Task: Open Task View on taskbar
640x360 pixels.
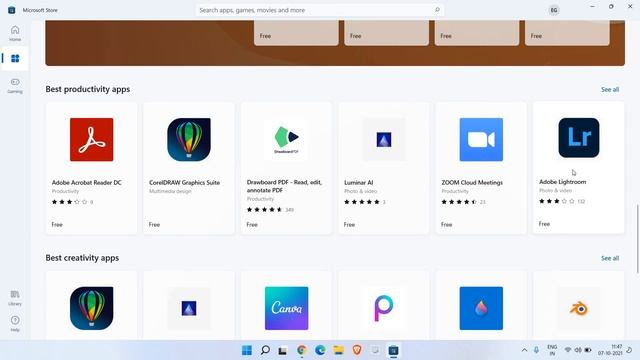Action: point(283,350)
